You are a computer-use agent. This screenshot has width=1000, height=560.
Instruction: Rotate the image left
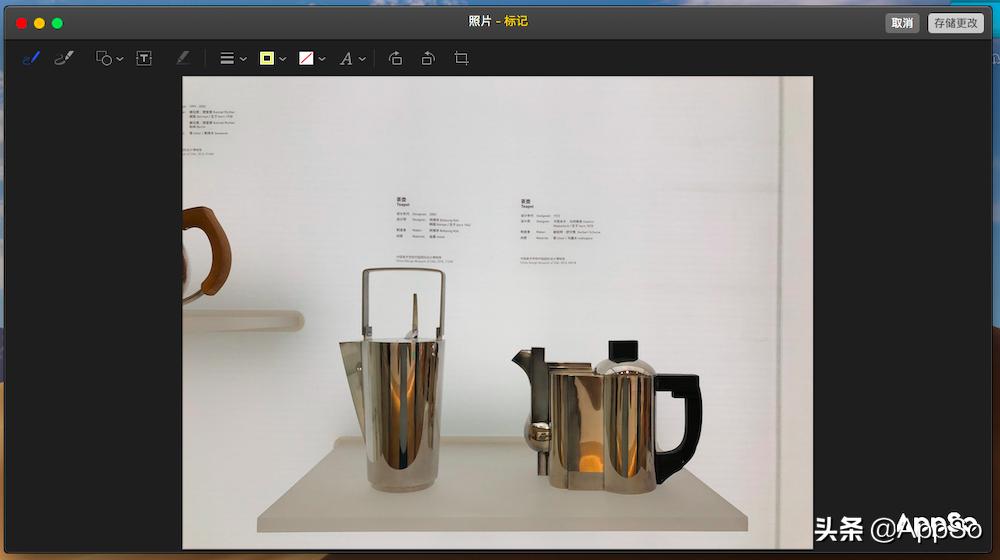tap(395, 59)
